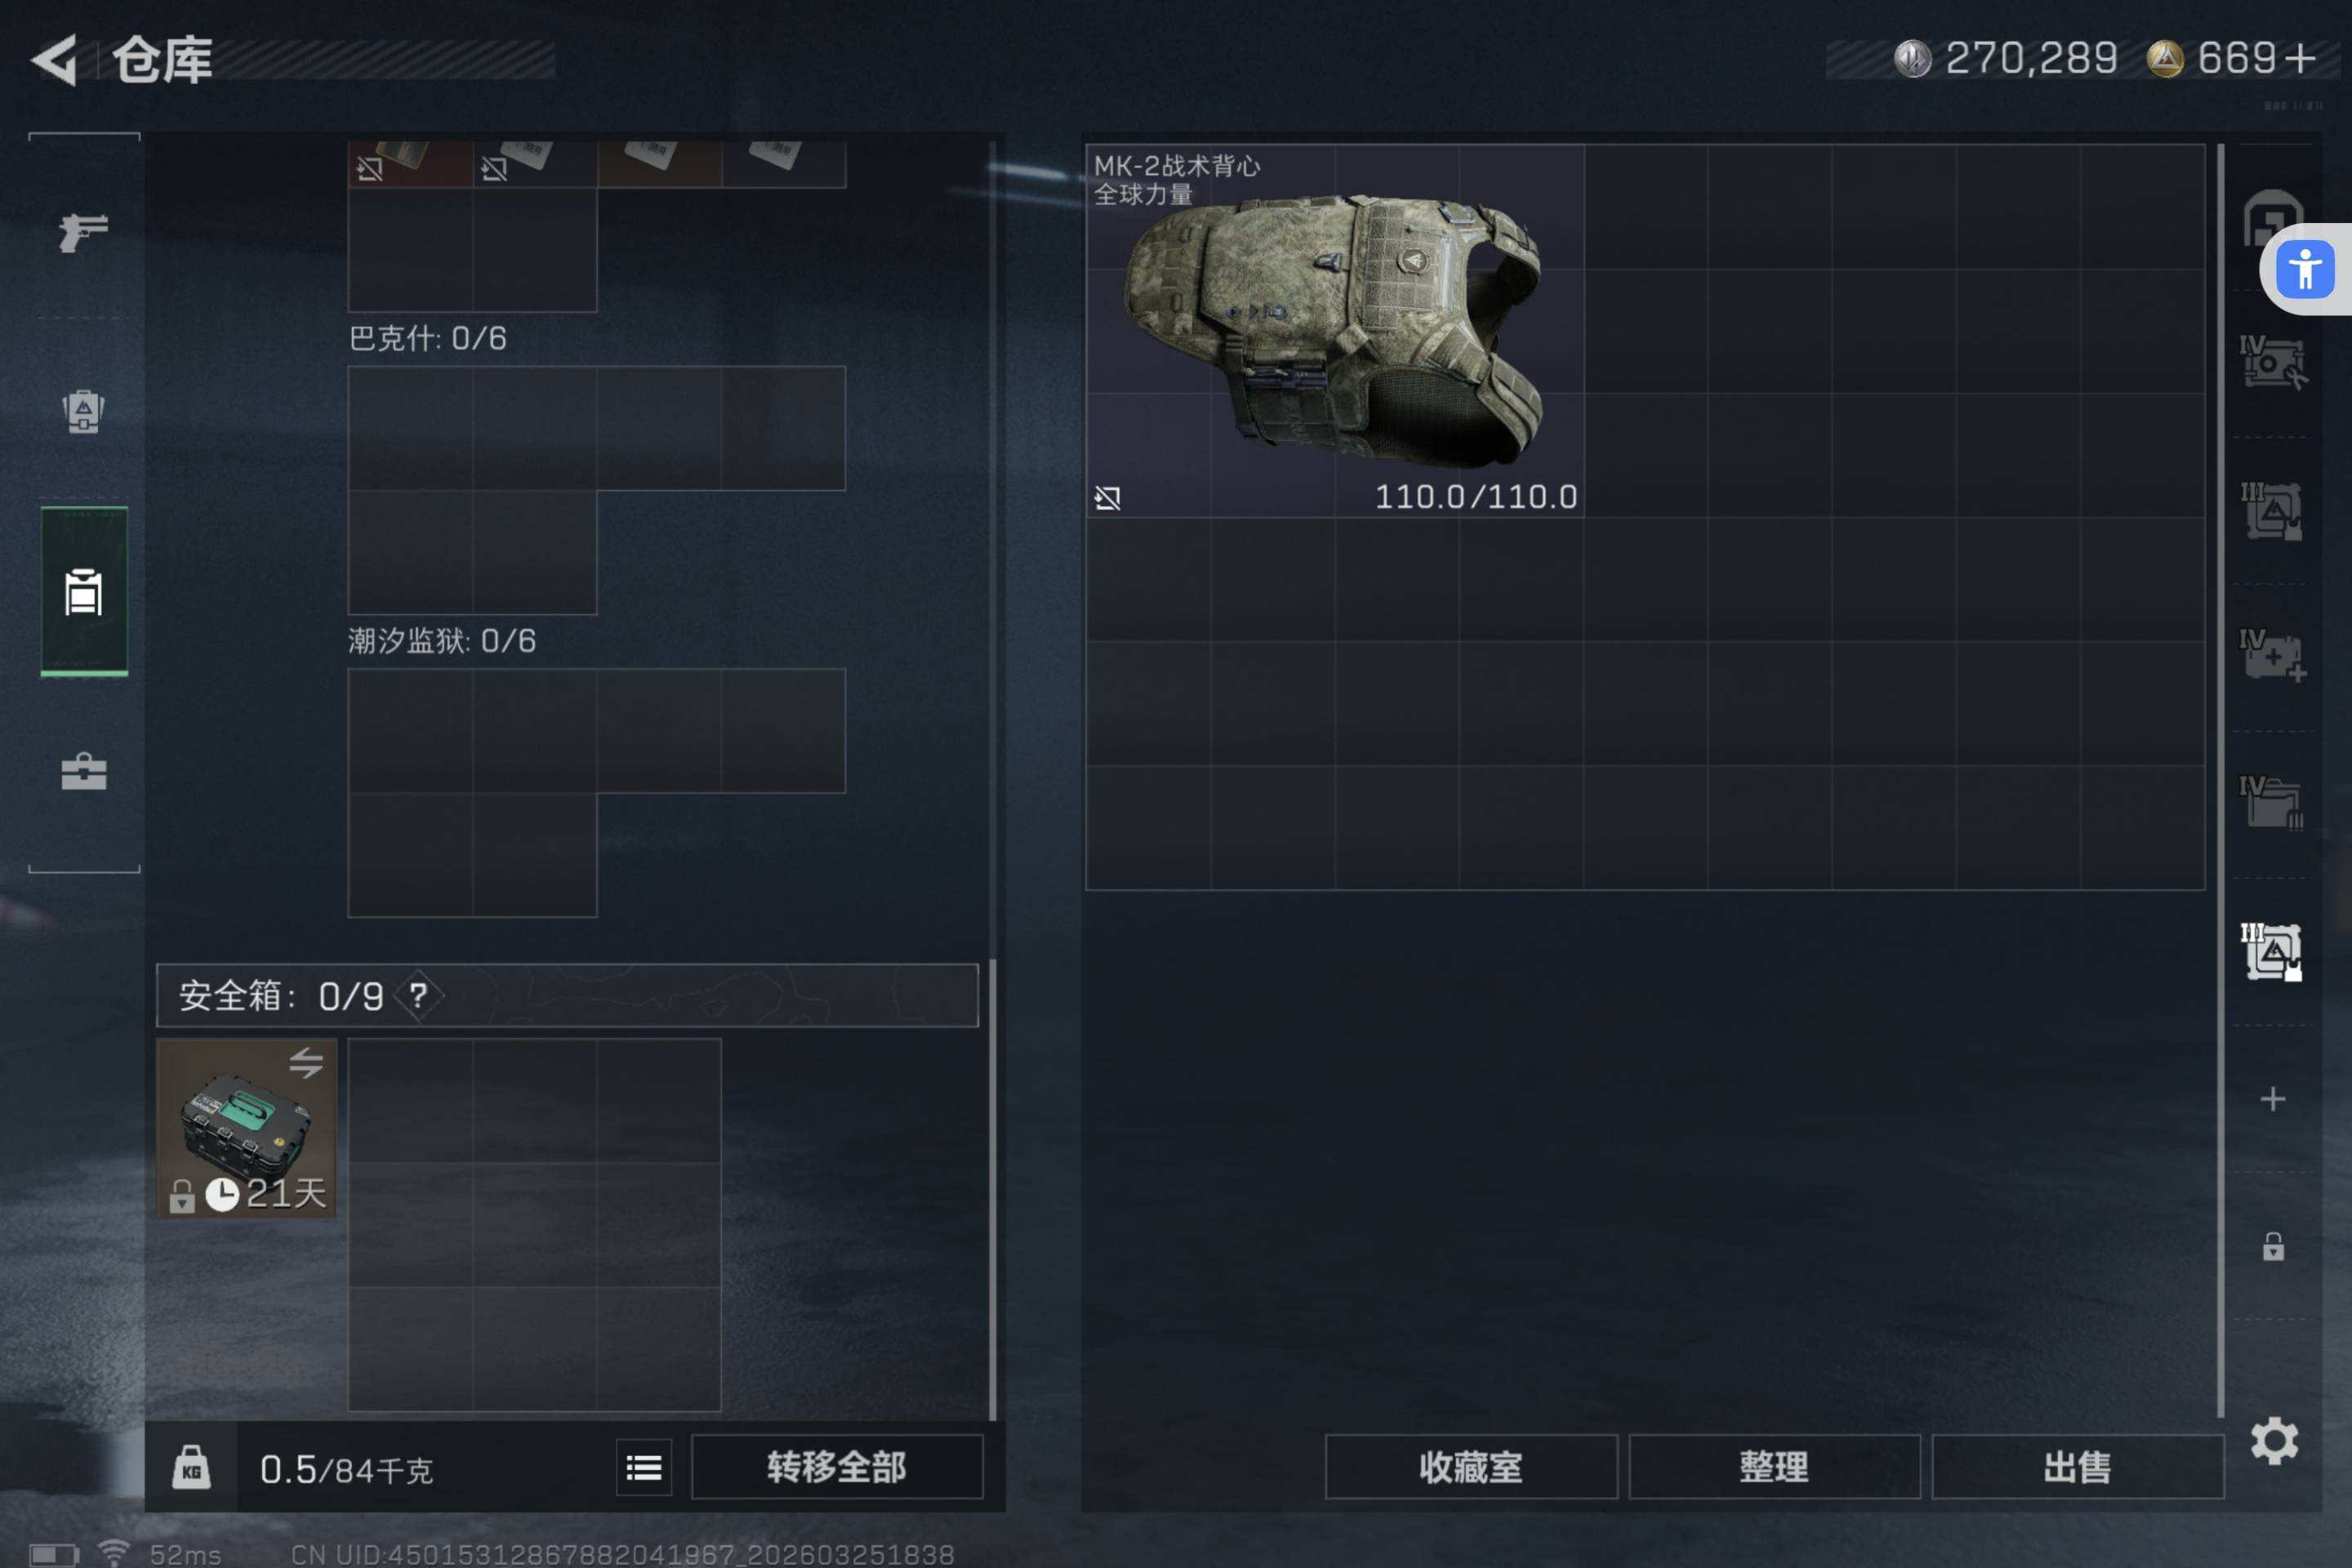Select the highlighted level III armor box
Image resolution: width=2352 pixels, height=1568 pixels.
coord(2272,952)
